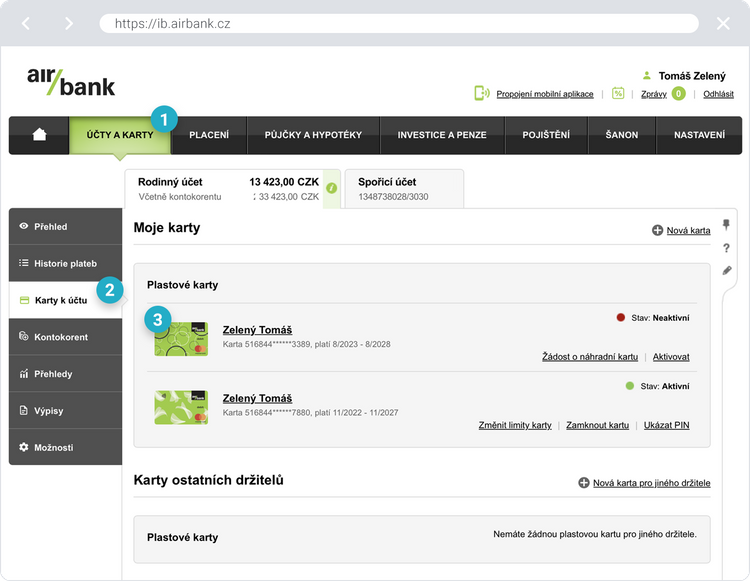Viewport: 750px width, 581px height.
Task: Click the pin icon on right edge
Action: point(727,225)
